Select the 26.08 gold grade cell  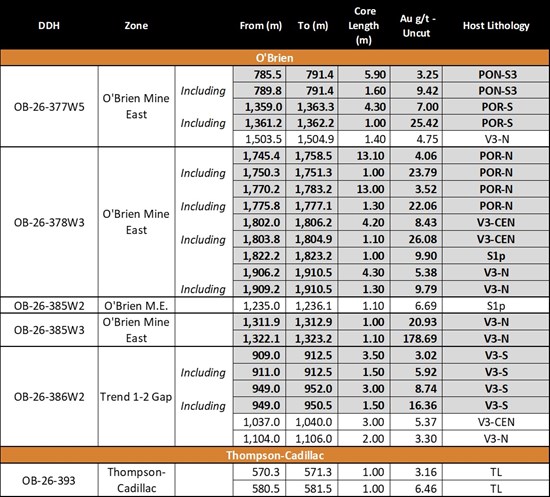click(417, 239)
